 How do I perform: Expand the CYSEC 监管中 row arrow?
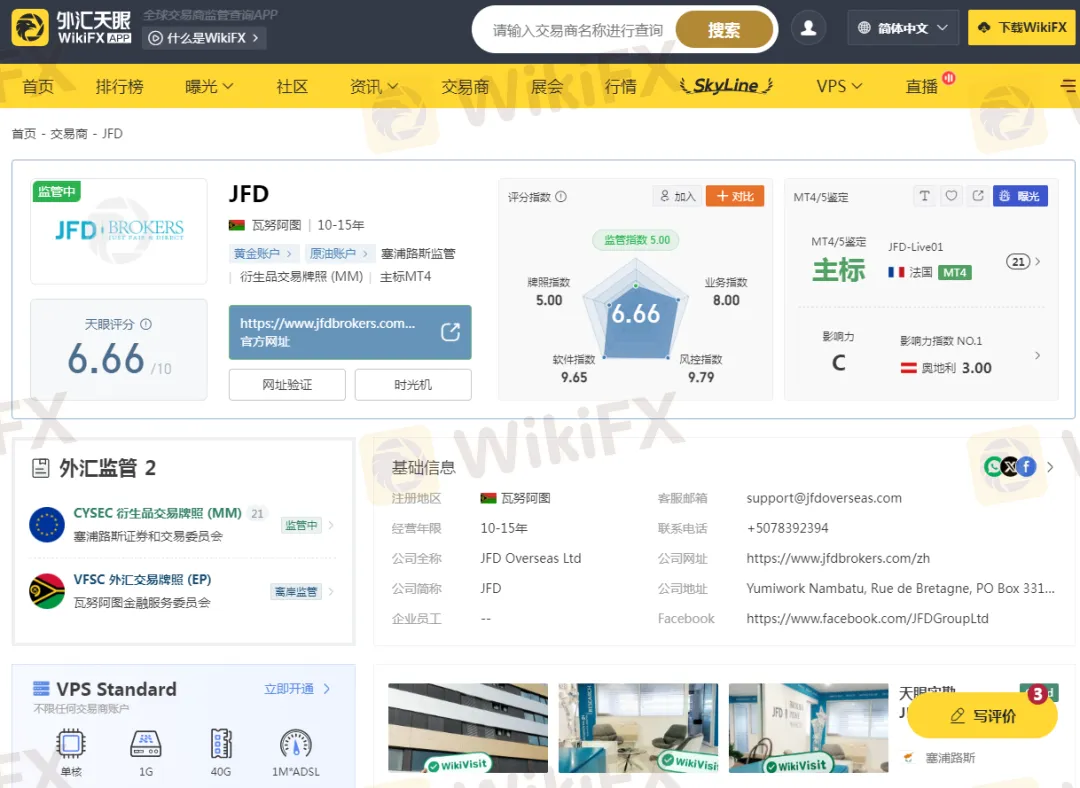(x=331, y=525)
